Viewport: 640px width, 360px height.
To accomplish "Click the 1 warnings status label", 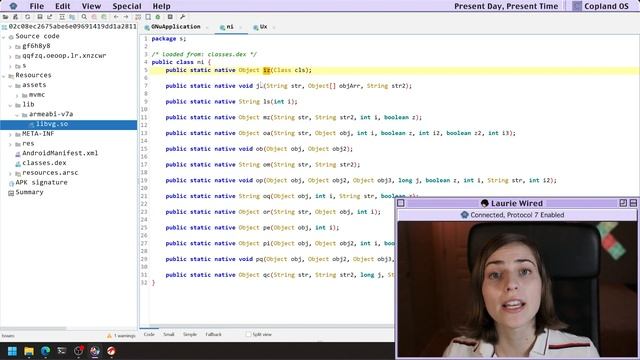I will 124,336.
